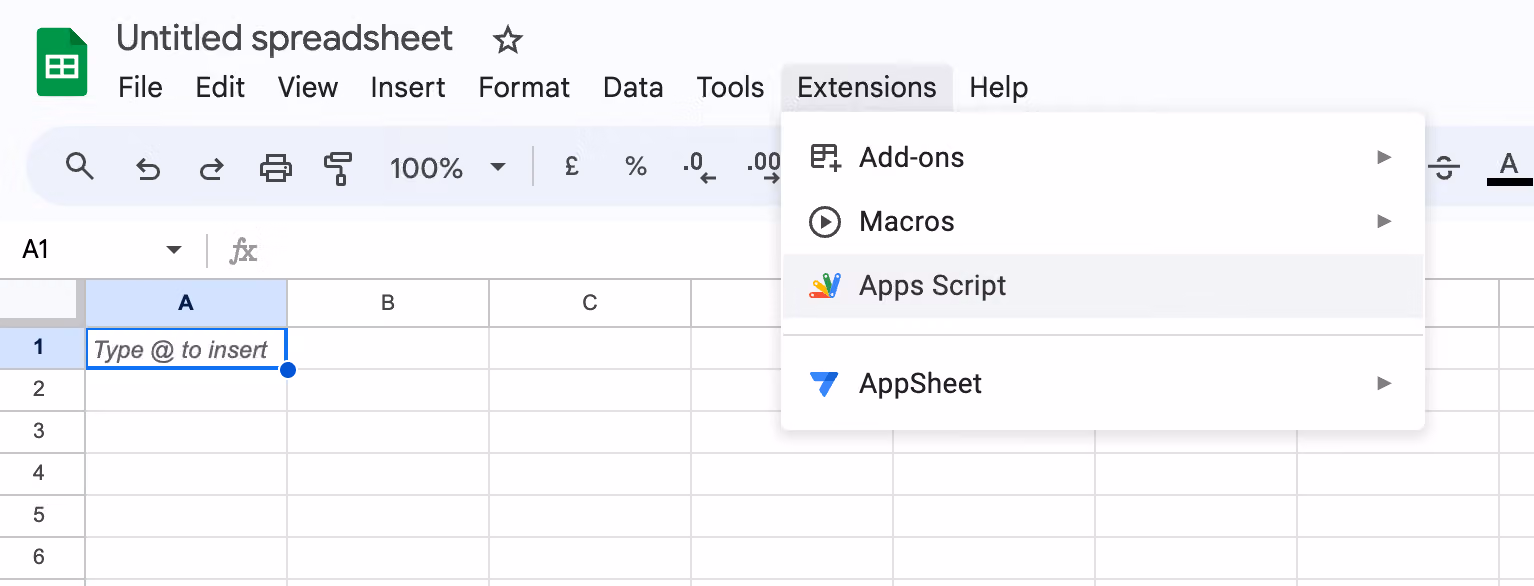Select column C header
This screenshot has height=586, width=1534.
[x=590, y=303]
